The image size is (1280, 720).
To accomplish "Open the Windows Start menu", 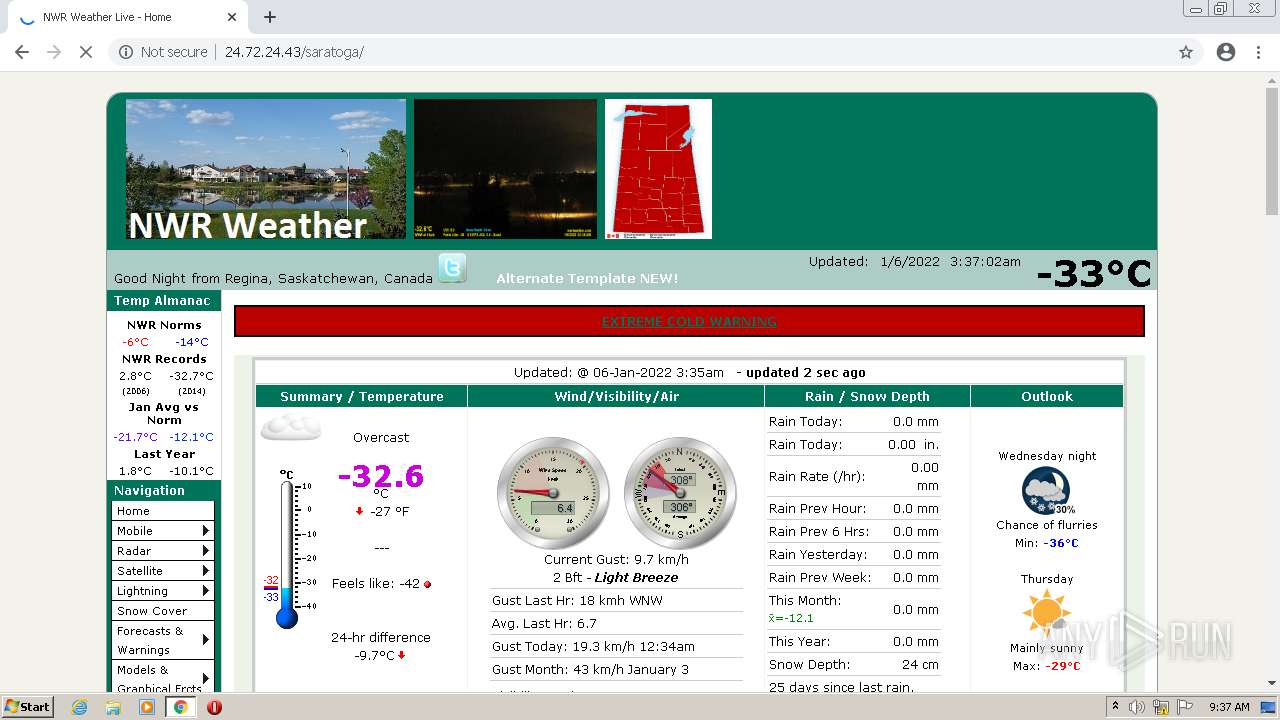I will click(27, 707).
